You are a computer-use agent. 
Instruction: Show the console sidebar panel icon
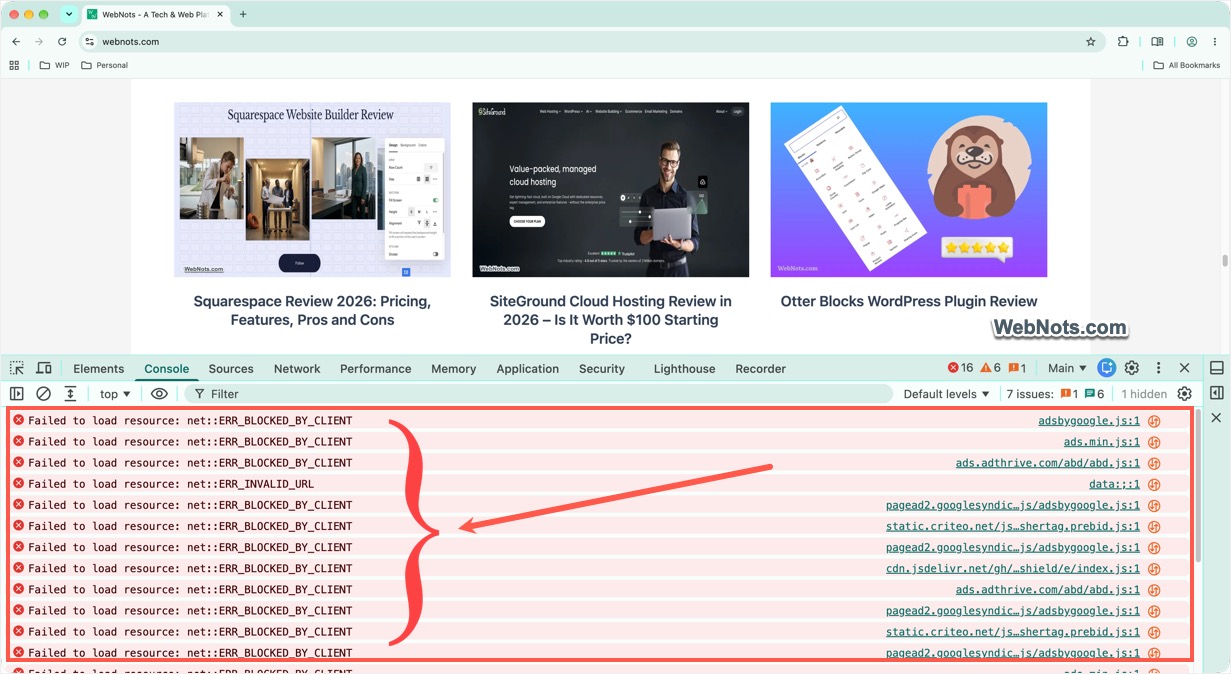(17, 394)
